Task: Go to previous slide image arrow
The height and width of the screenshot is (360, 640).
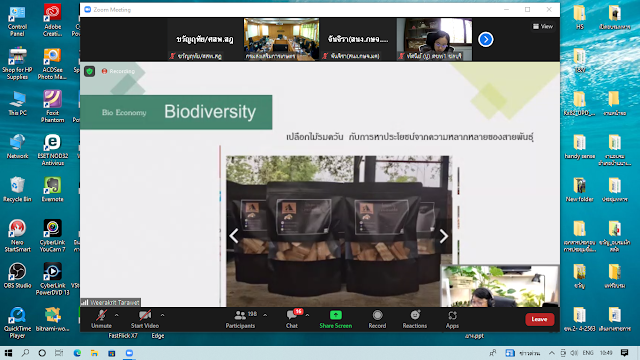Action: tap(234, 236)
